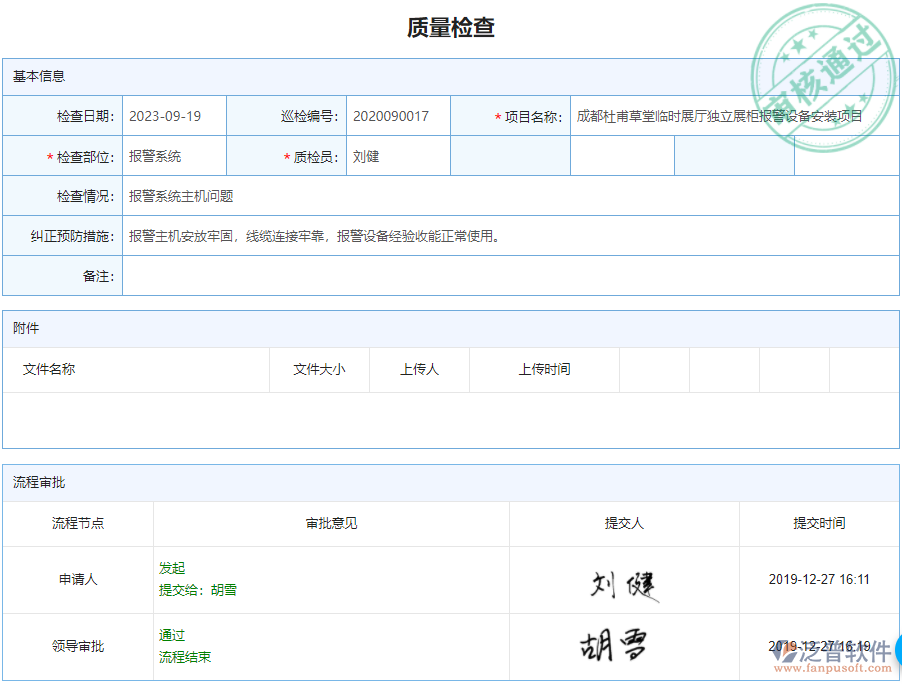The width and height of the screenshot is (902, 684).
Task: Select the 检查日期 date value 2023-09-19
Action: (166, 115)
